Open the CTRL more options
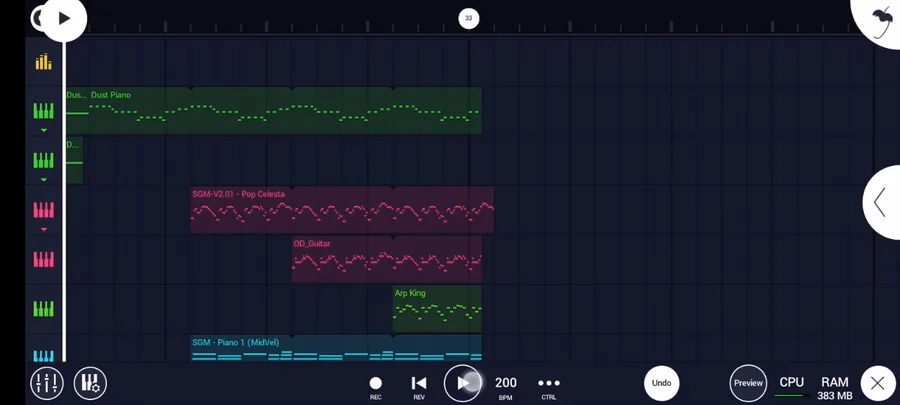The width and height of the screenshot is (900, 405). pyautogui.click(x=549, y=387)
